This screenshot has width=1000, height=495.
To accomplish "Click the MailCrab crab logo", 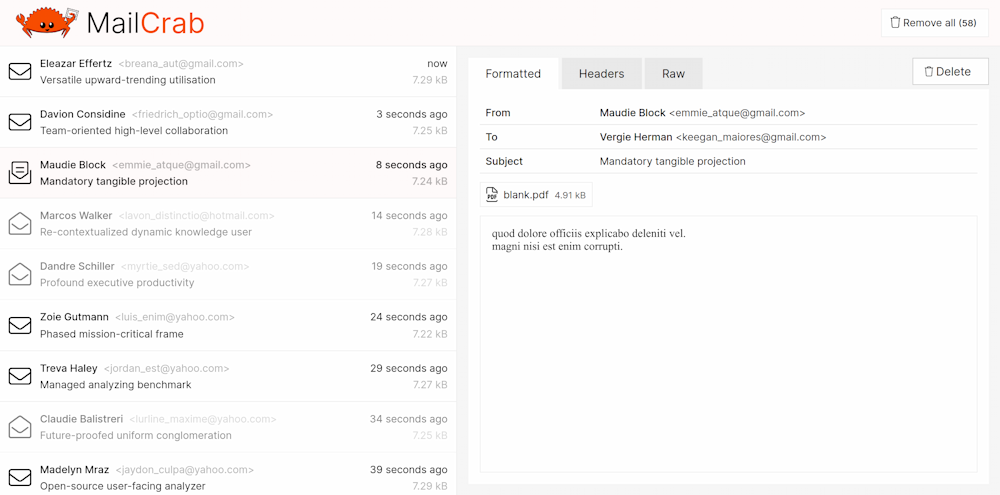I will click(x=47, y=22).
